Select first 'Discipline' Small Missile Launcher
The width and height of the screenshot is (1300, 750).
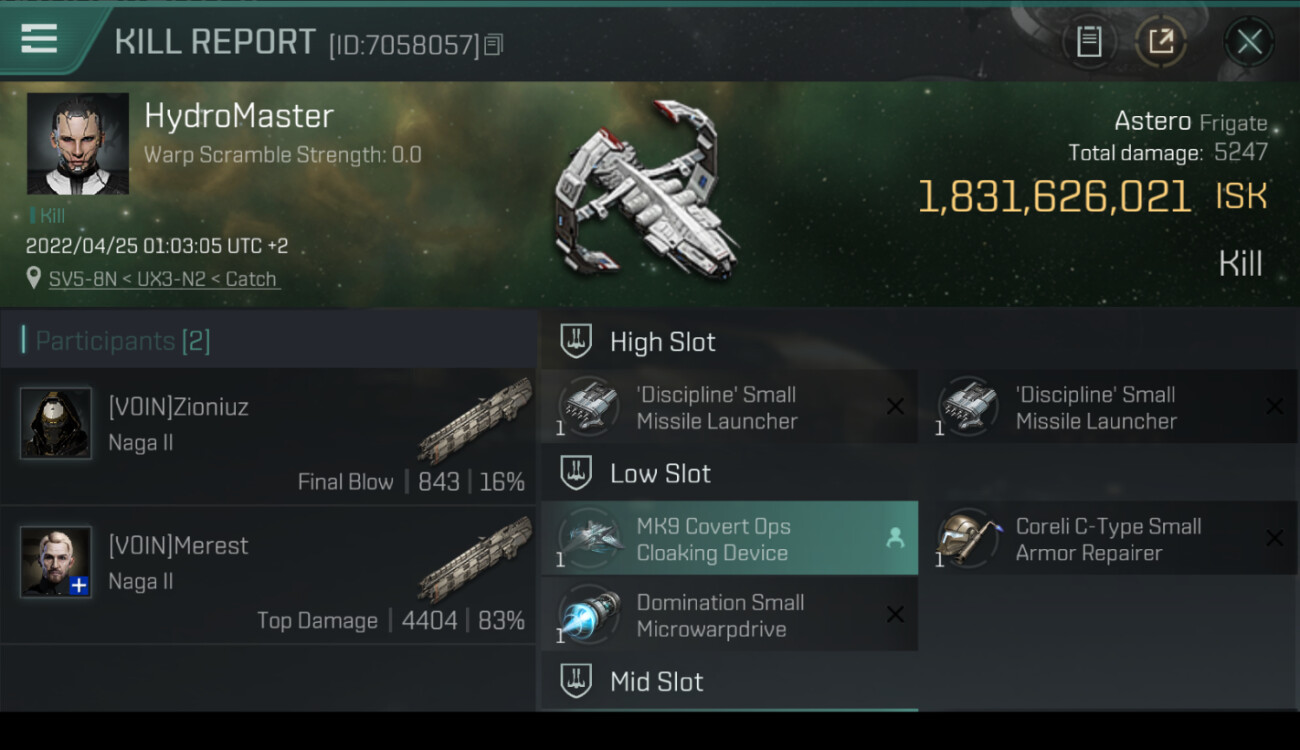[x=729, y=407]
